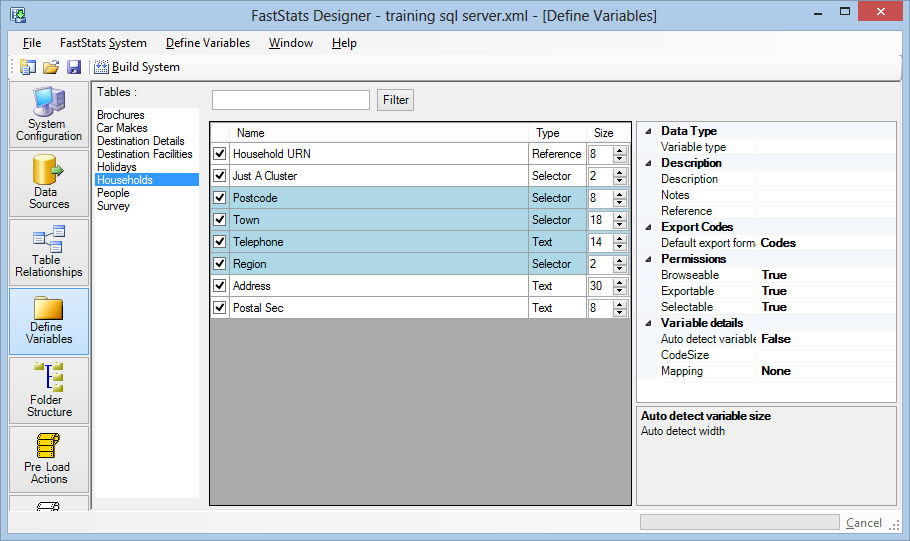Click the Telephone size spinner
The height and width of the screenshot is (541, 910).
620,242
